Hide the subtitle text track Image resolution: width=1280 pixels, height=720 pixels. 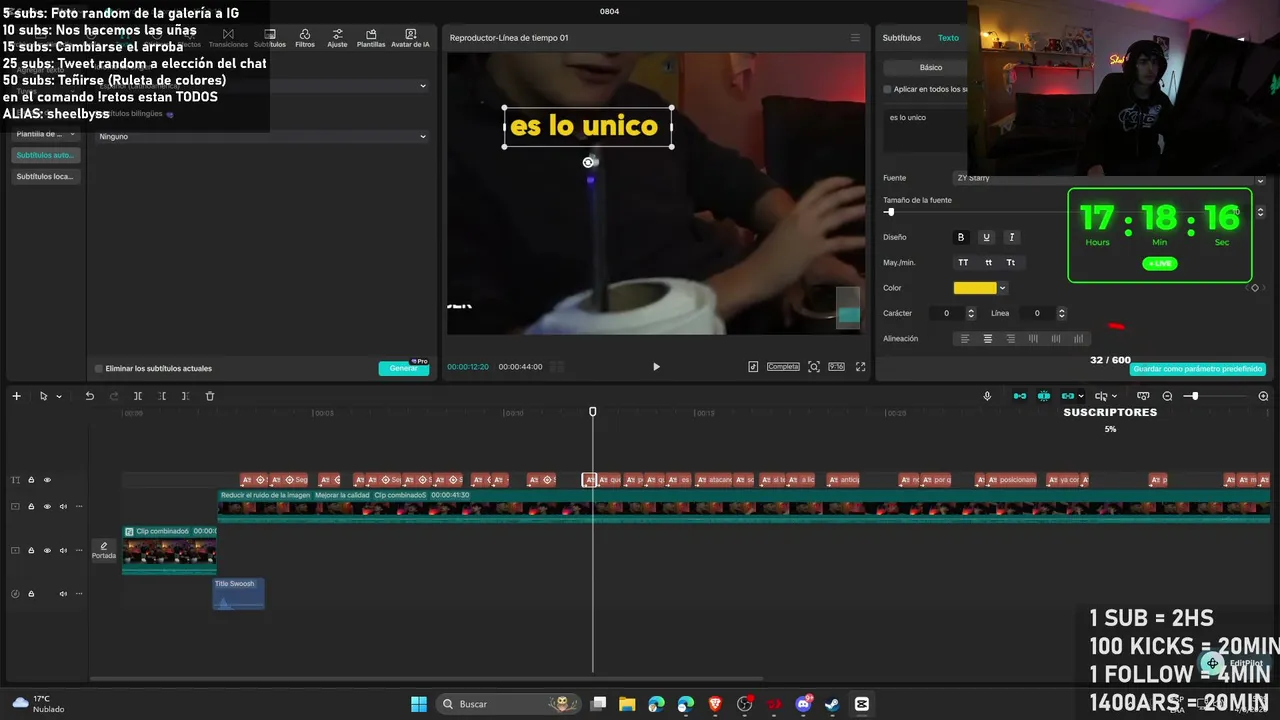47,480
